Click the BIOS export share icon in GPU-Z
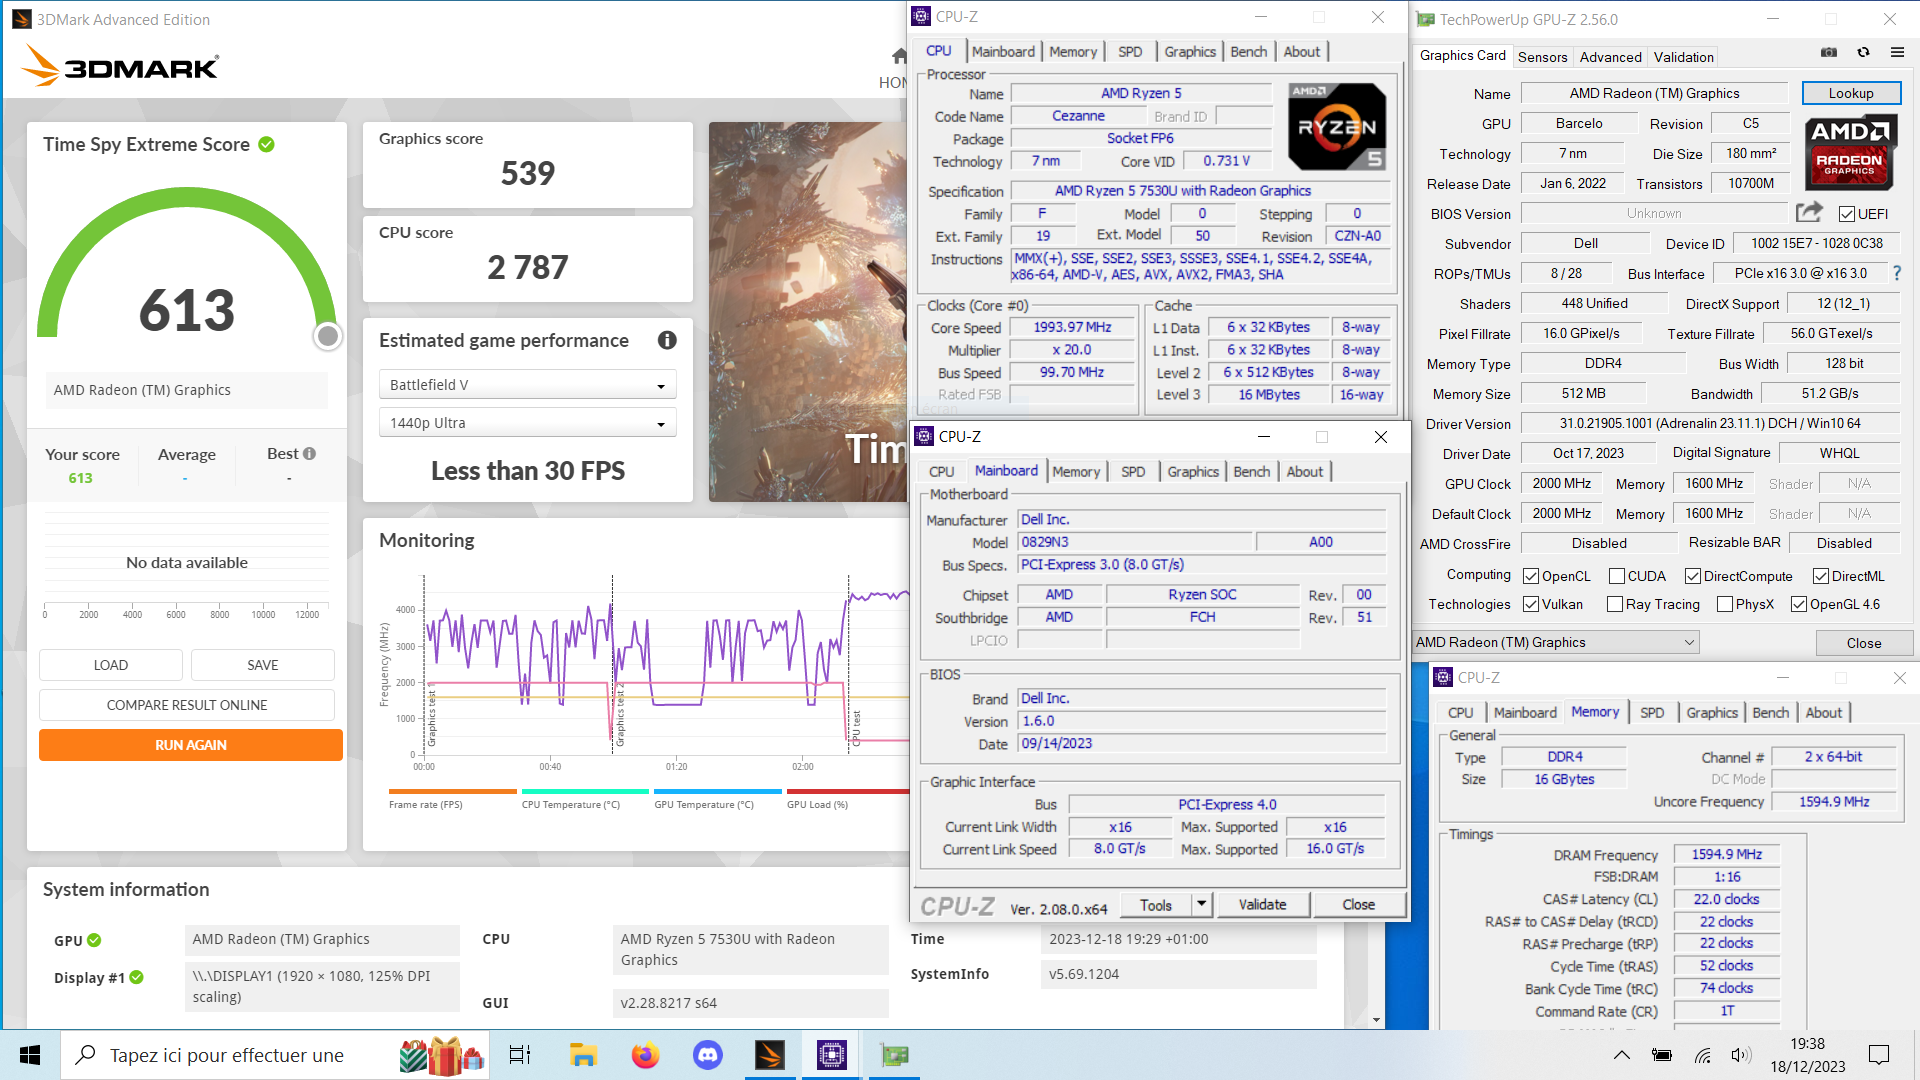Screen dimensions: 1920x1080 [1809, 213]
